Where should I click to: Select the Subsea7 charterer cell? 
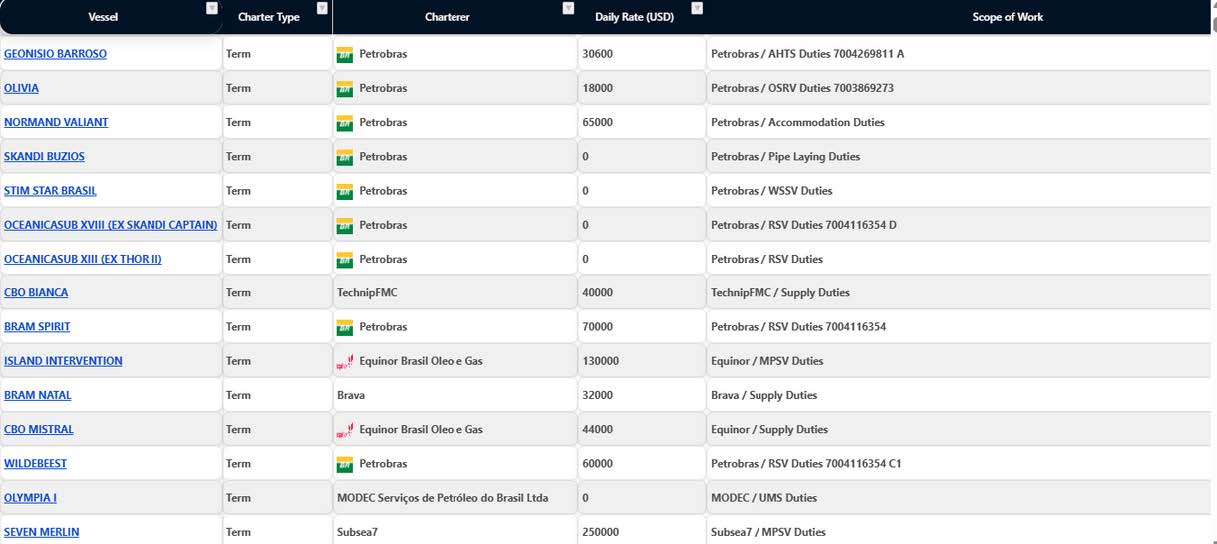tap(455, 532)
